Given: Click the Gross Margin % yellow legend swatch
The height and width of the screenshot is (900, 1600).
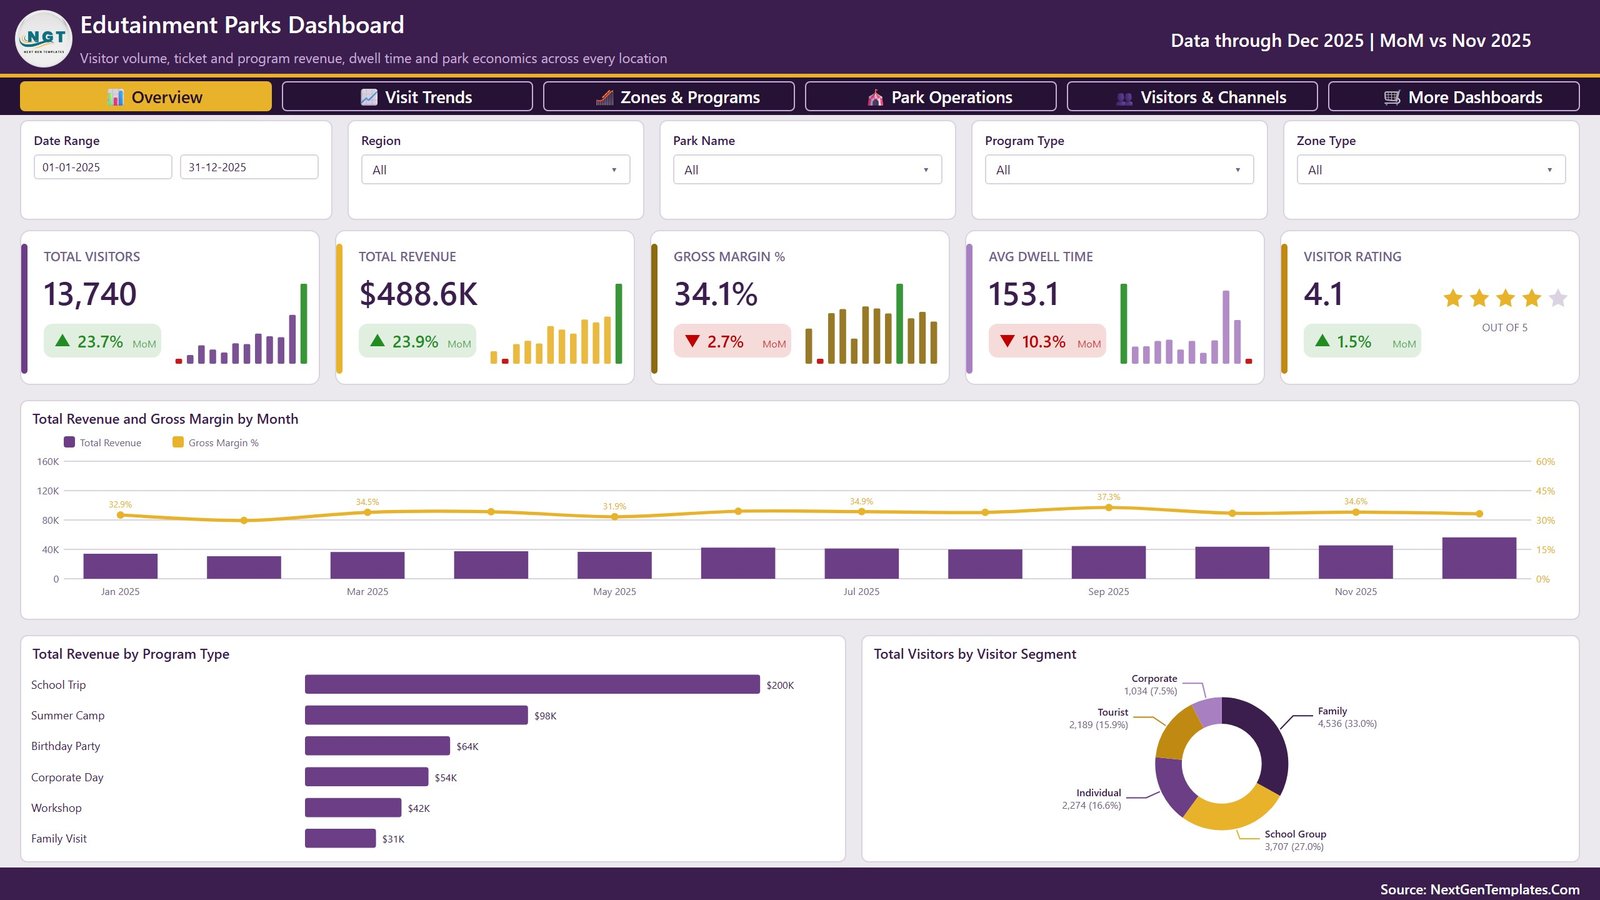Looking at the screenshot, I should pyautogui.click(x=178, y=442).
